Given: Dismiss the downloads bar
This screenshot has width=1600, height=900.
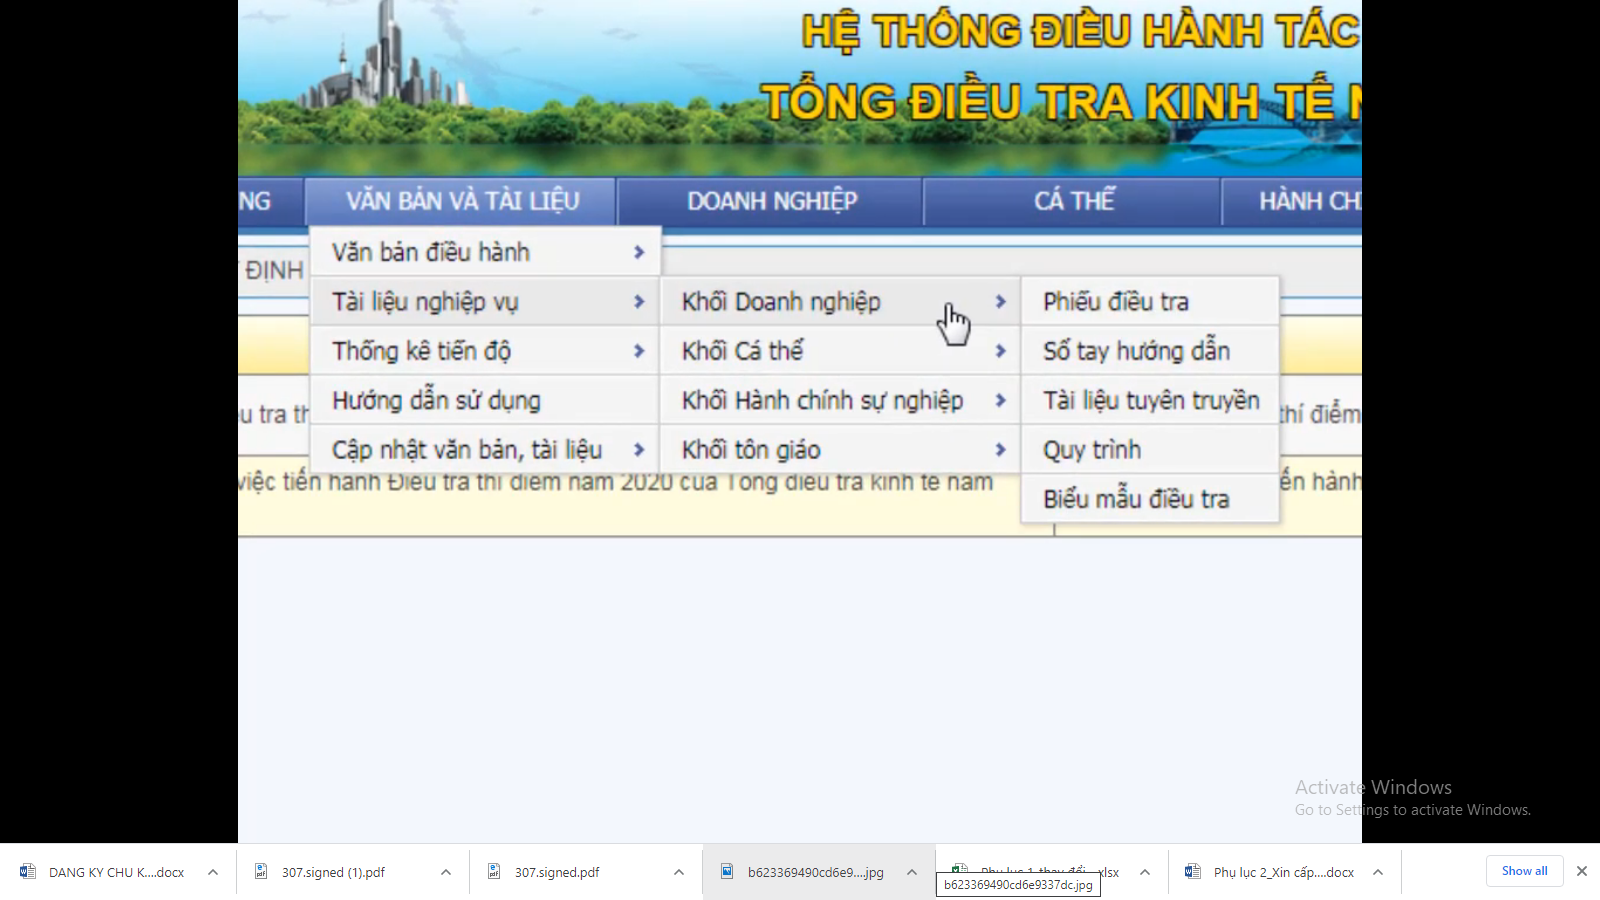Looking at the screenshot, I should (1583, 871).
